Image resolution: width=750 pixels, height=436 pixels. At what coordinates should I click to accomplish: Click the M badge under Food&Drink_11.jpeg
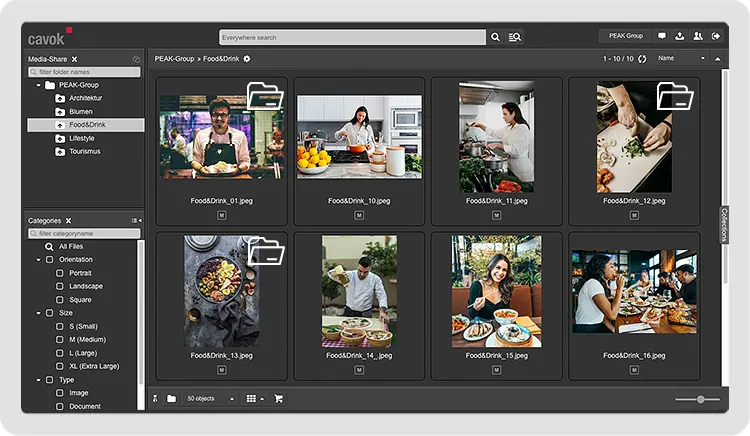[x=496, y=216]
